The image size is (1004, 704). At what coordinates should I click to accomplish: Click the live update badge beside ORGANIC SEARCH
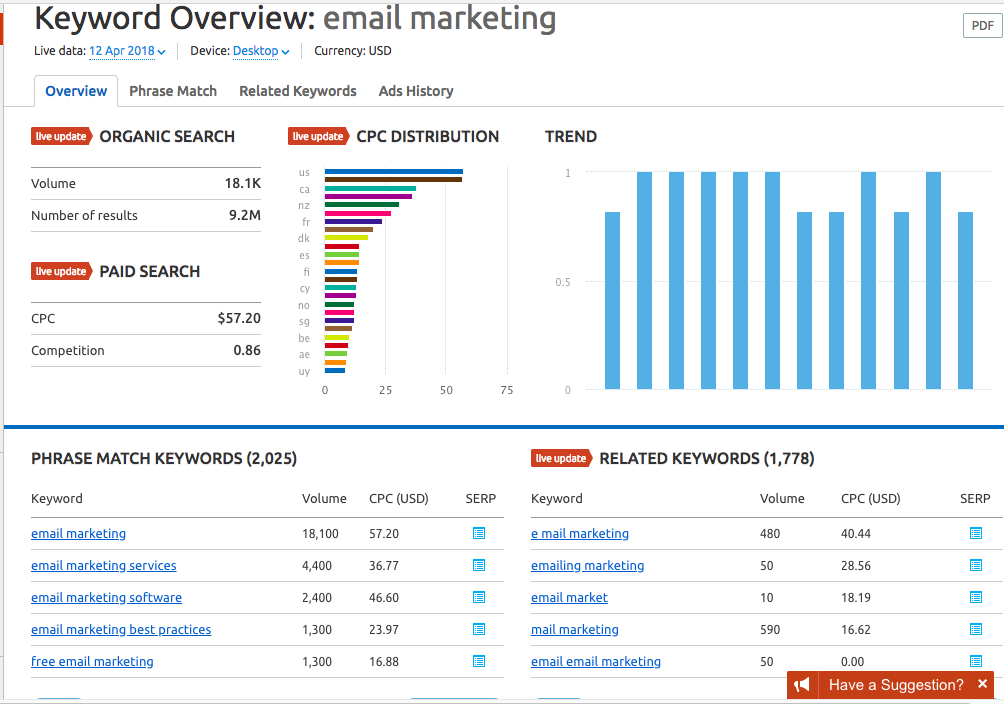pyautogui.click(x=61, y=136)
